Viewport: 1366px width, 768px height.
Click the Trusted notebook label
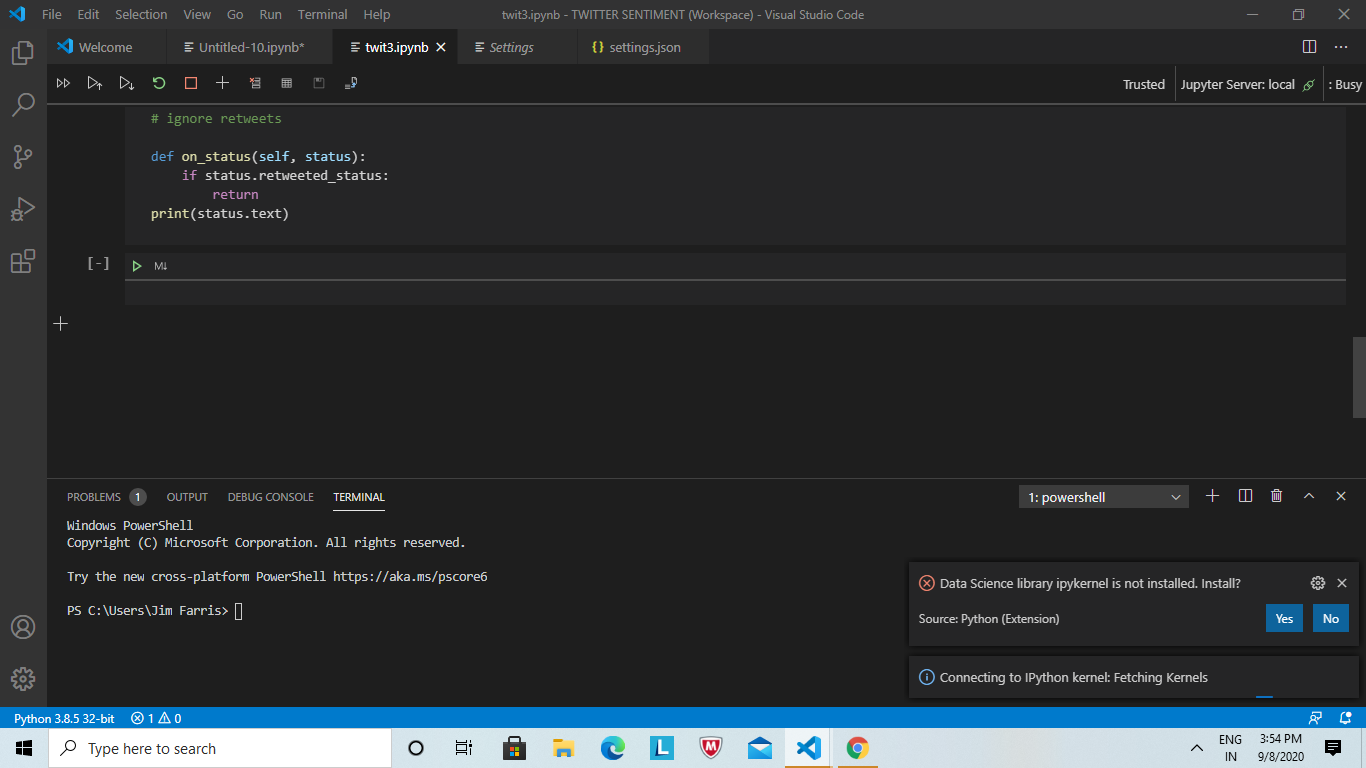click(1144, 84)
